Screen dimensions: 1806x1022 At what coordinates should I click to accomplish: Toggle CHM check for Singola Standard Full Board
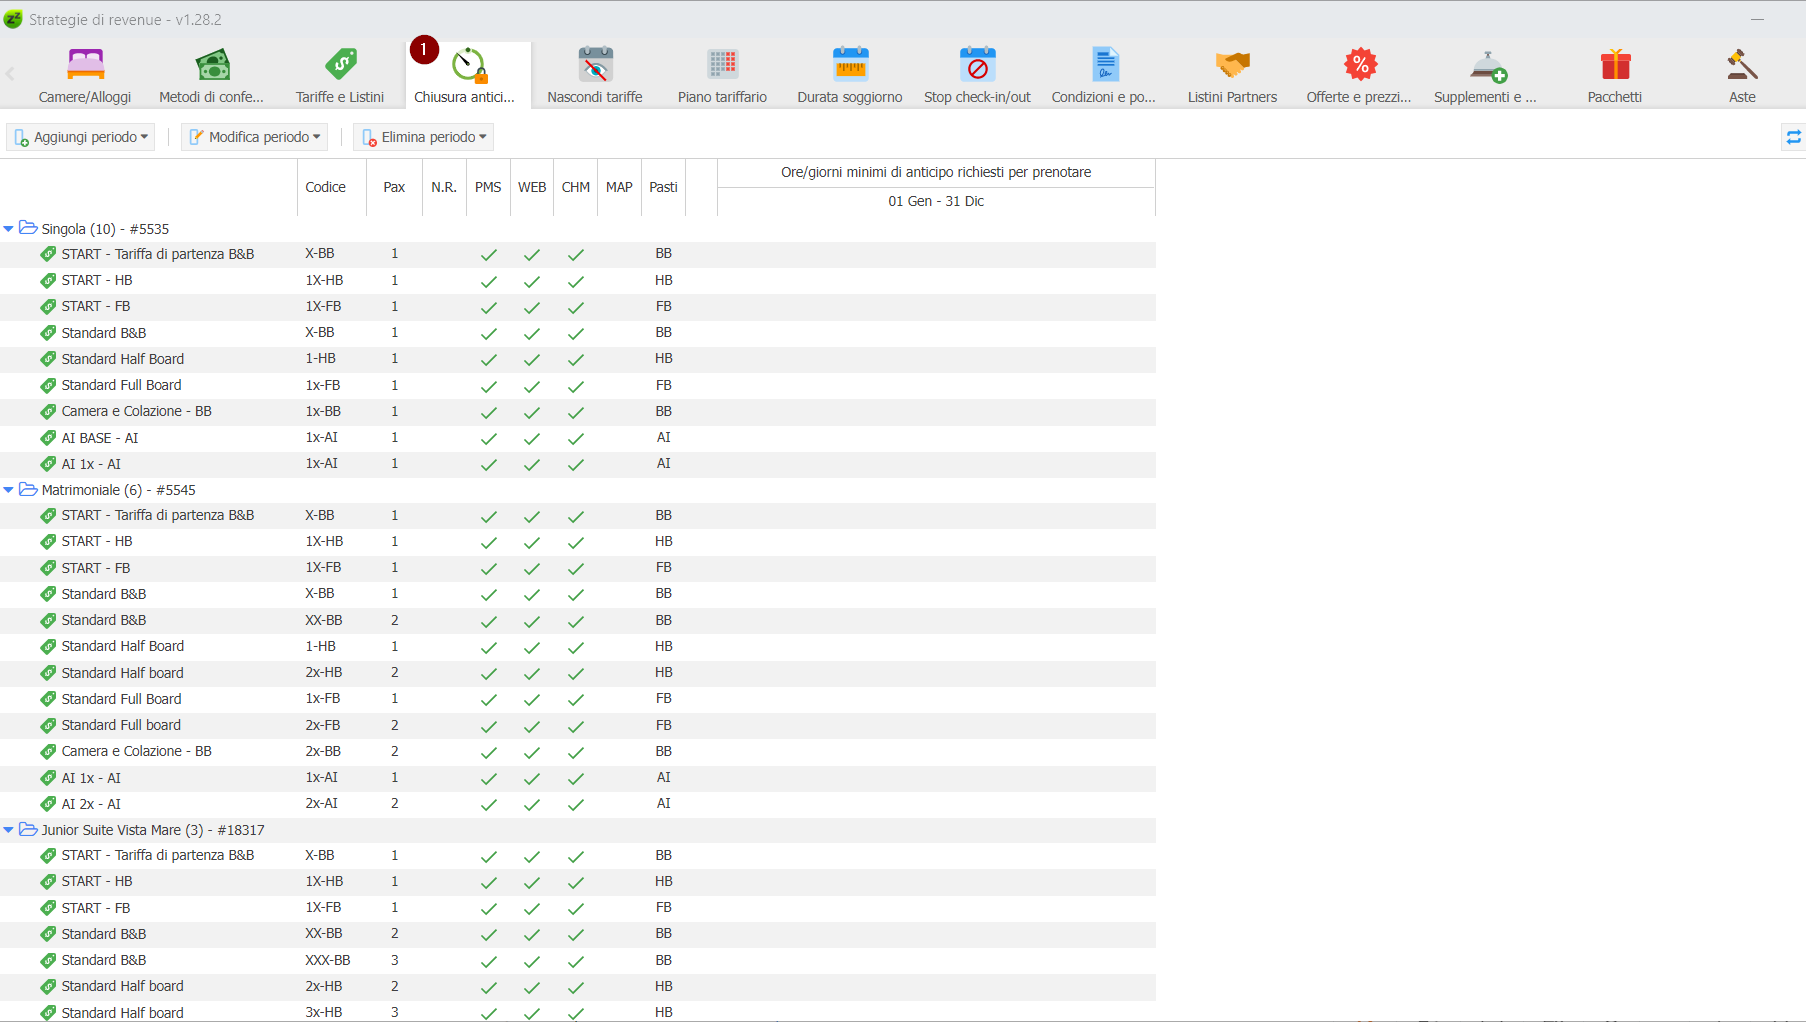point(576,385)
